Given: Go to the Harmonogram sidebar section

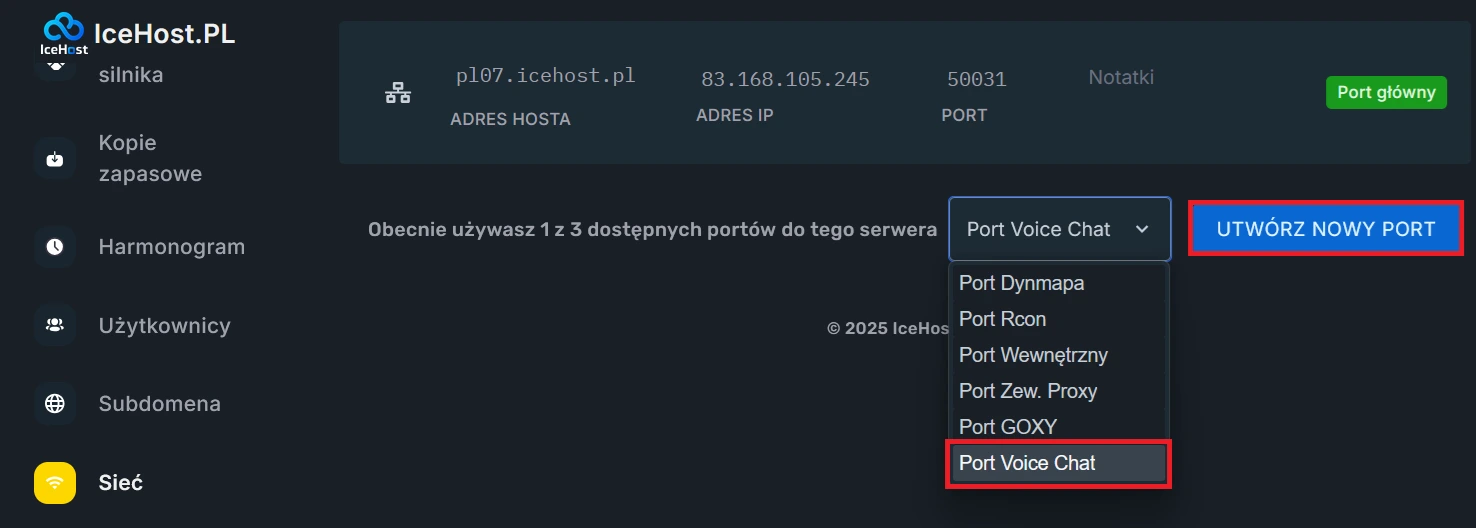Looking at the screenshot, I should tap(171, 247).
